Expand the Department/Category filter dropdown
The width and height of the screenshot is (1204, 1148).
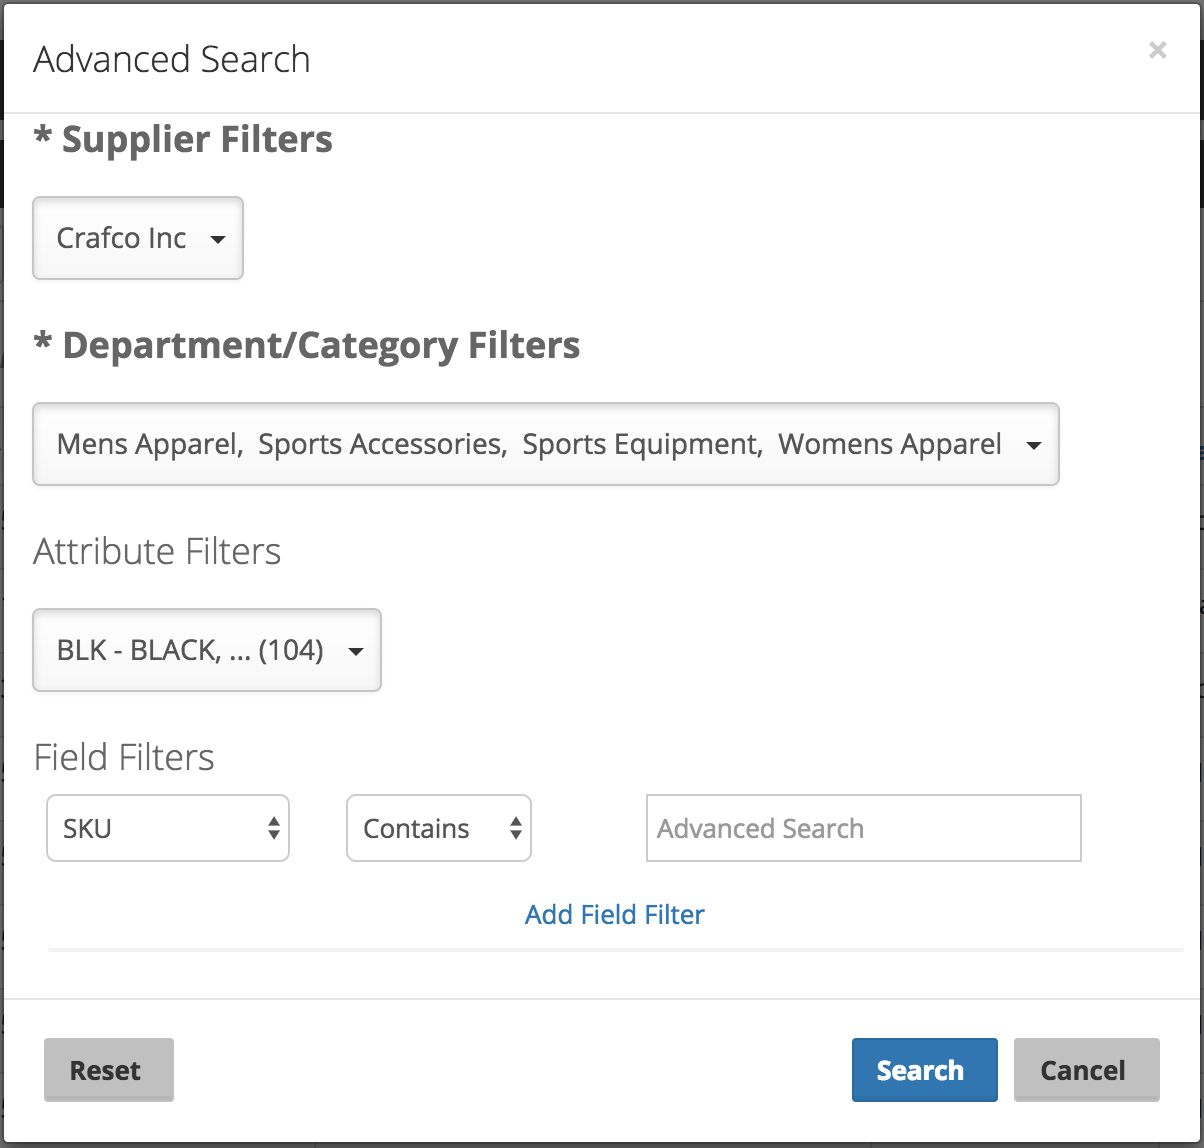545,444
